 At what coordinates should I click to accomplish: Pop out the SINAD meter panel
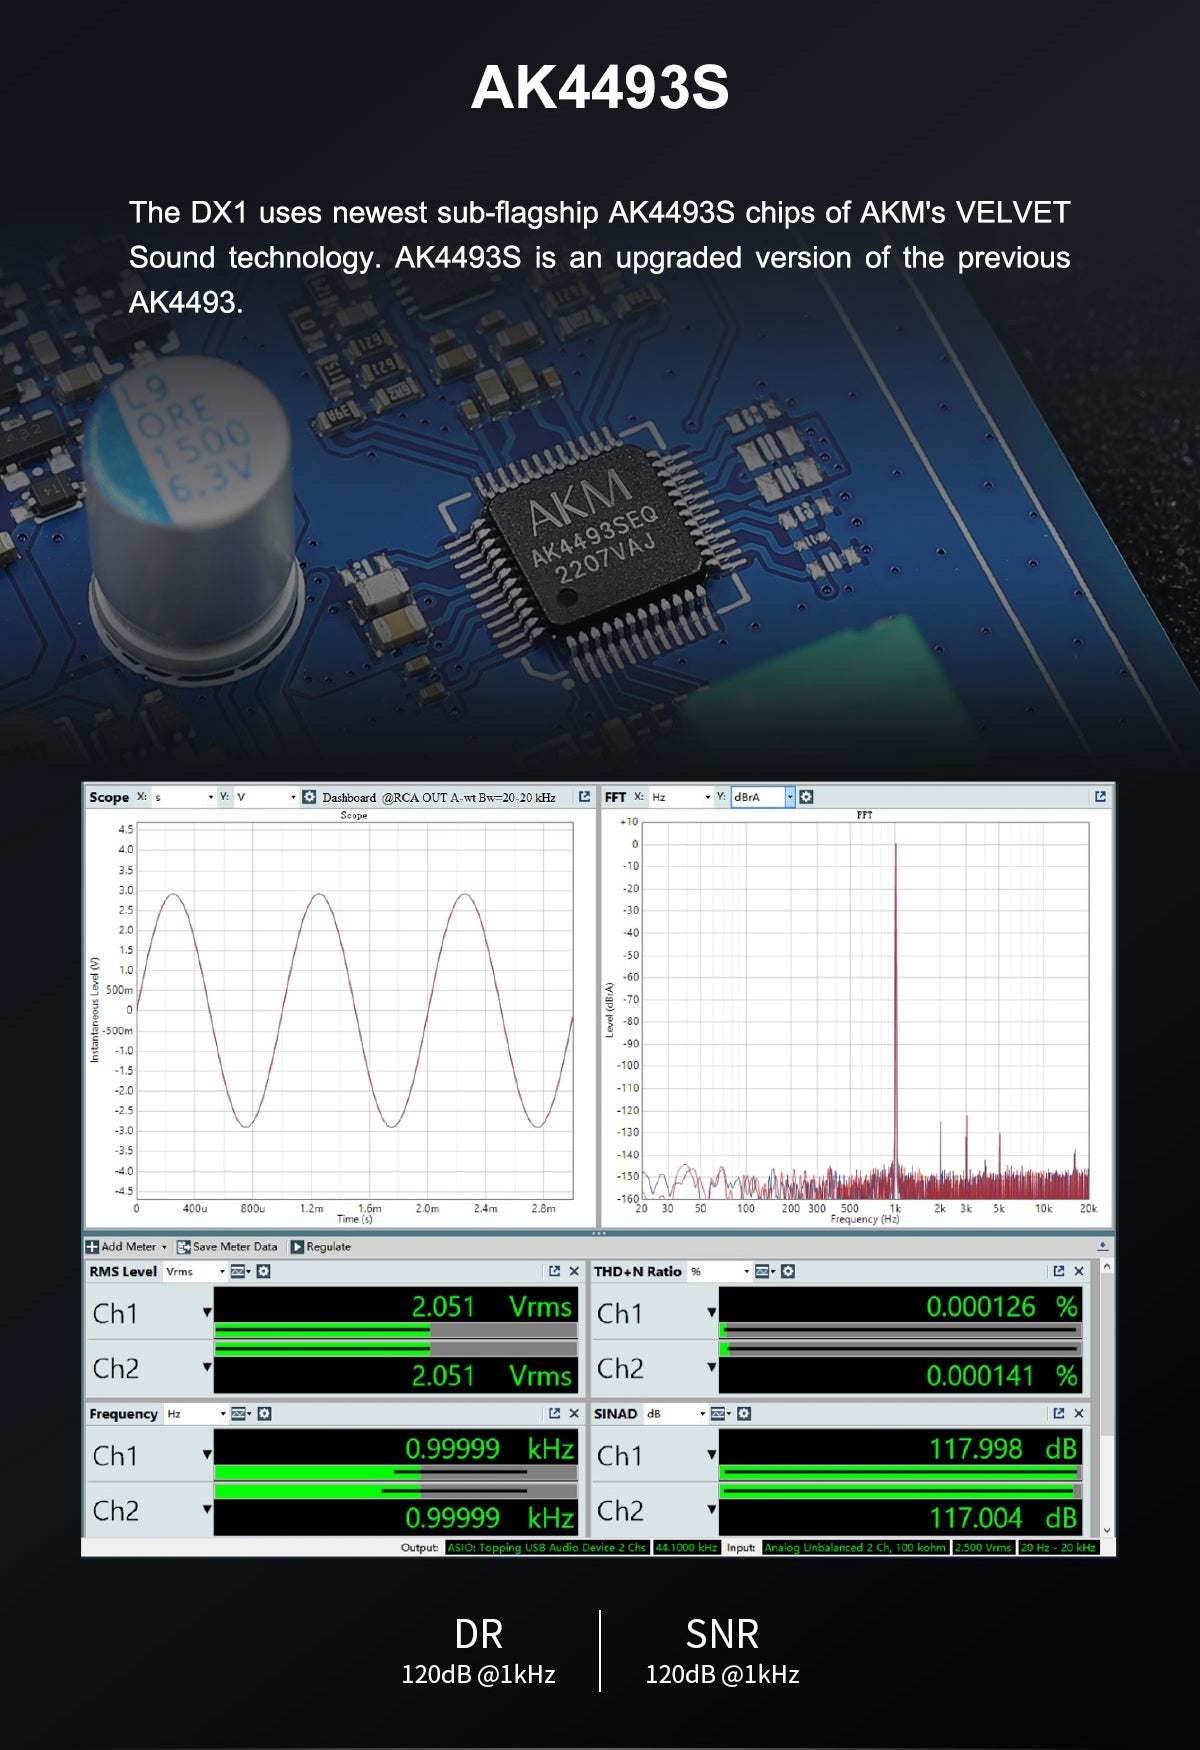tap(1058, 1413)
